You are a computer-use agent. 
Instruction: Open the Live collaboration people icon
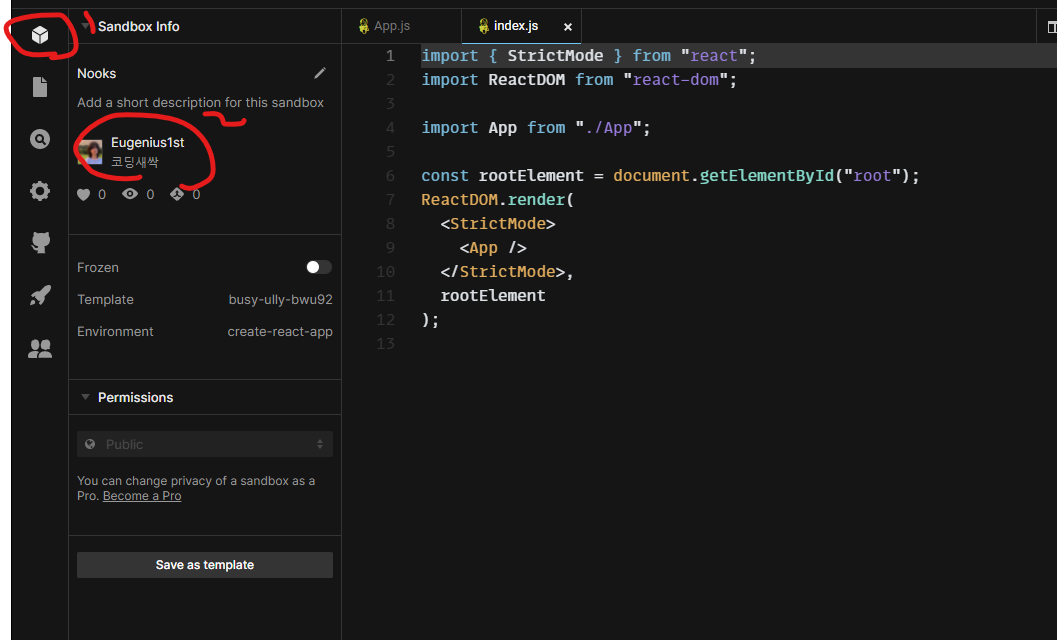click(40, 348)
